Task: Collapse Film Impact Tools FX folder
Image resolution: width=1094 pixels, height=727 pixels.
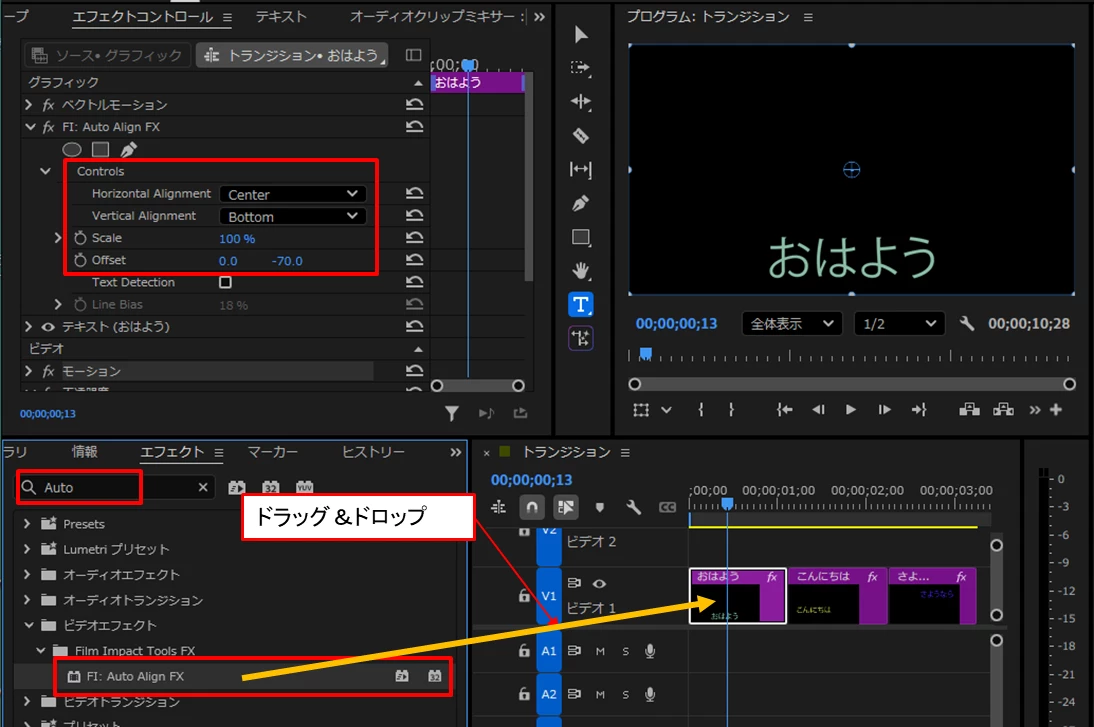Action: [40, 650]
